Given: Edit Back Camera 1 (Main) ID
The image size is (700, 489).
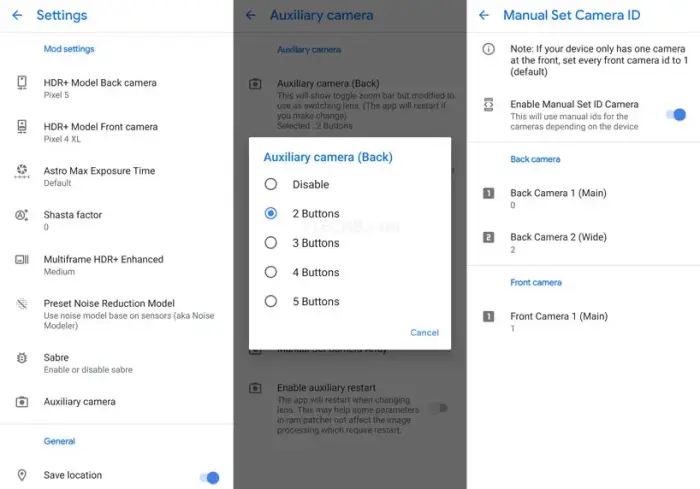Looking at the screenshot, I should [583, 198].
